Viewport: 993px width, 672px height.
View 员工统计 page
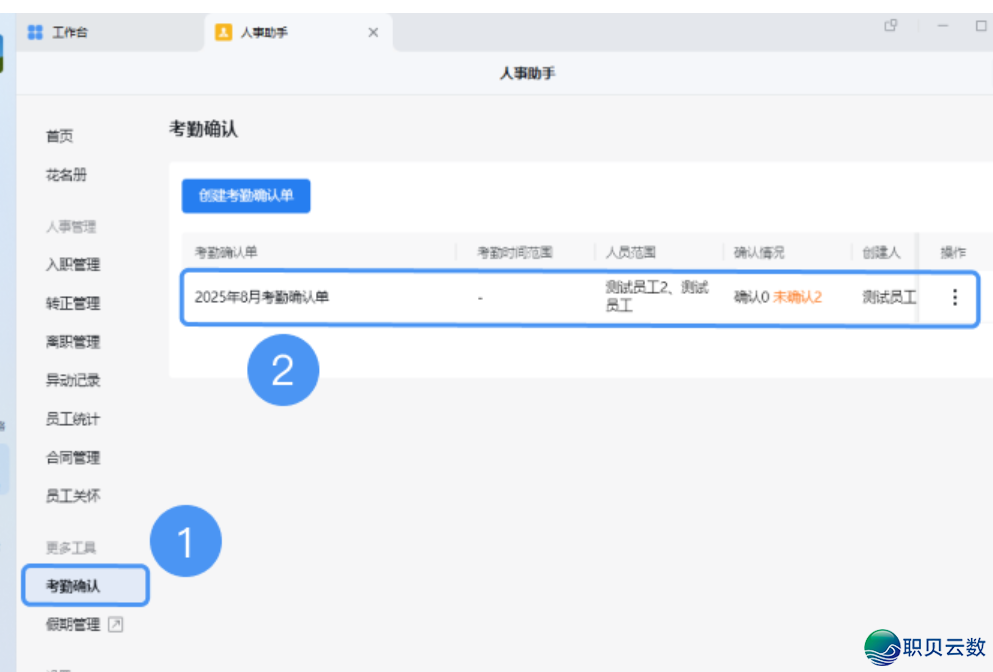pyautogui.click(x=73, y=419)
